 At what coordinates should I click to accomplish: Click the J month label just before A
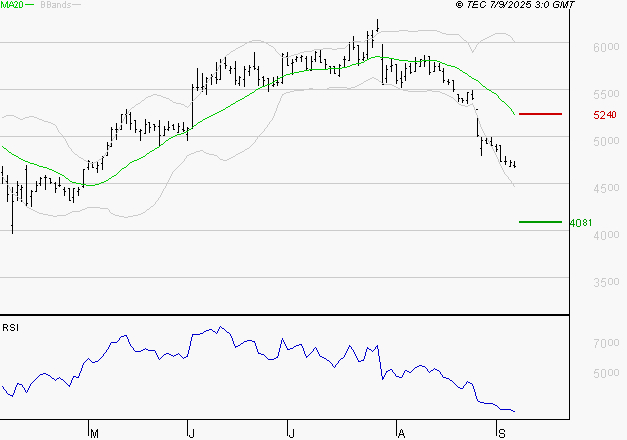(x=291, y=433)
